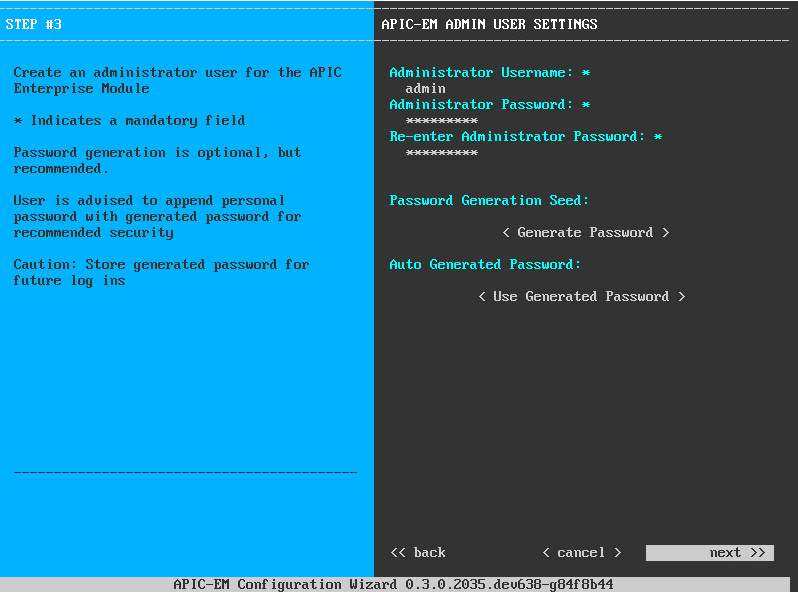The height and width of the screenshot is (592, 798).
Task: Click the '* Indicates a mandatory field' note
Action: [129, 121]
